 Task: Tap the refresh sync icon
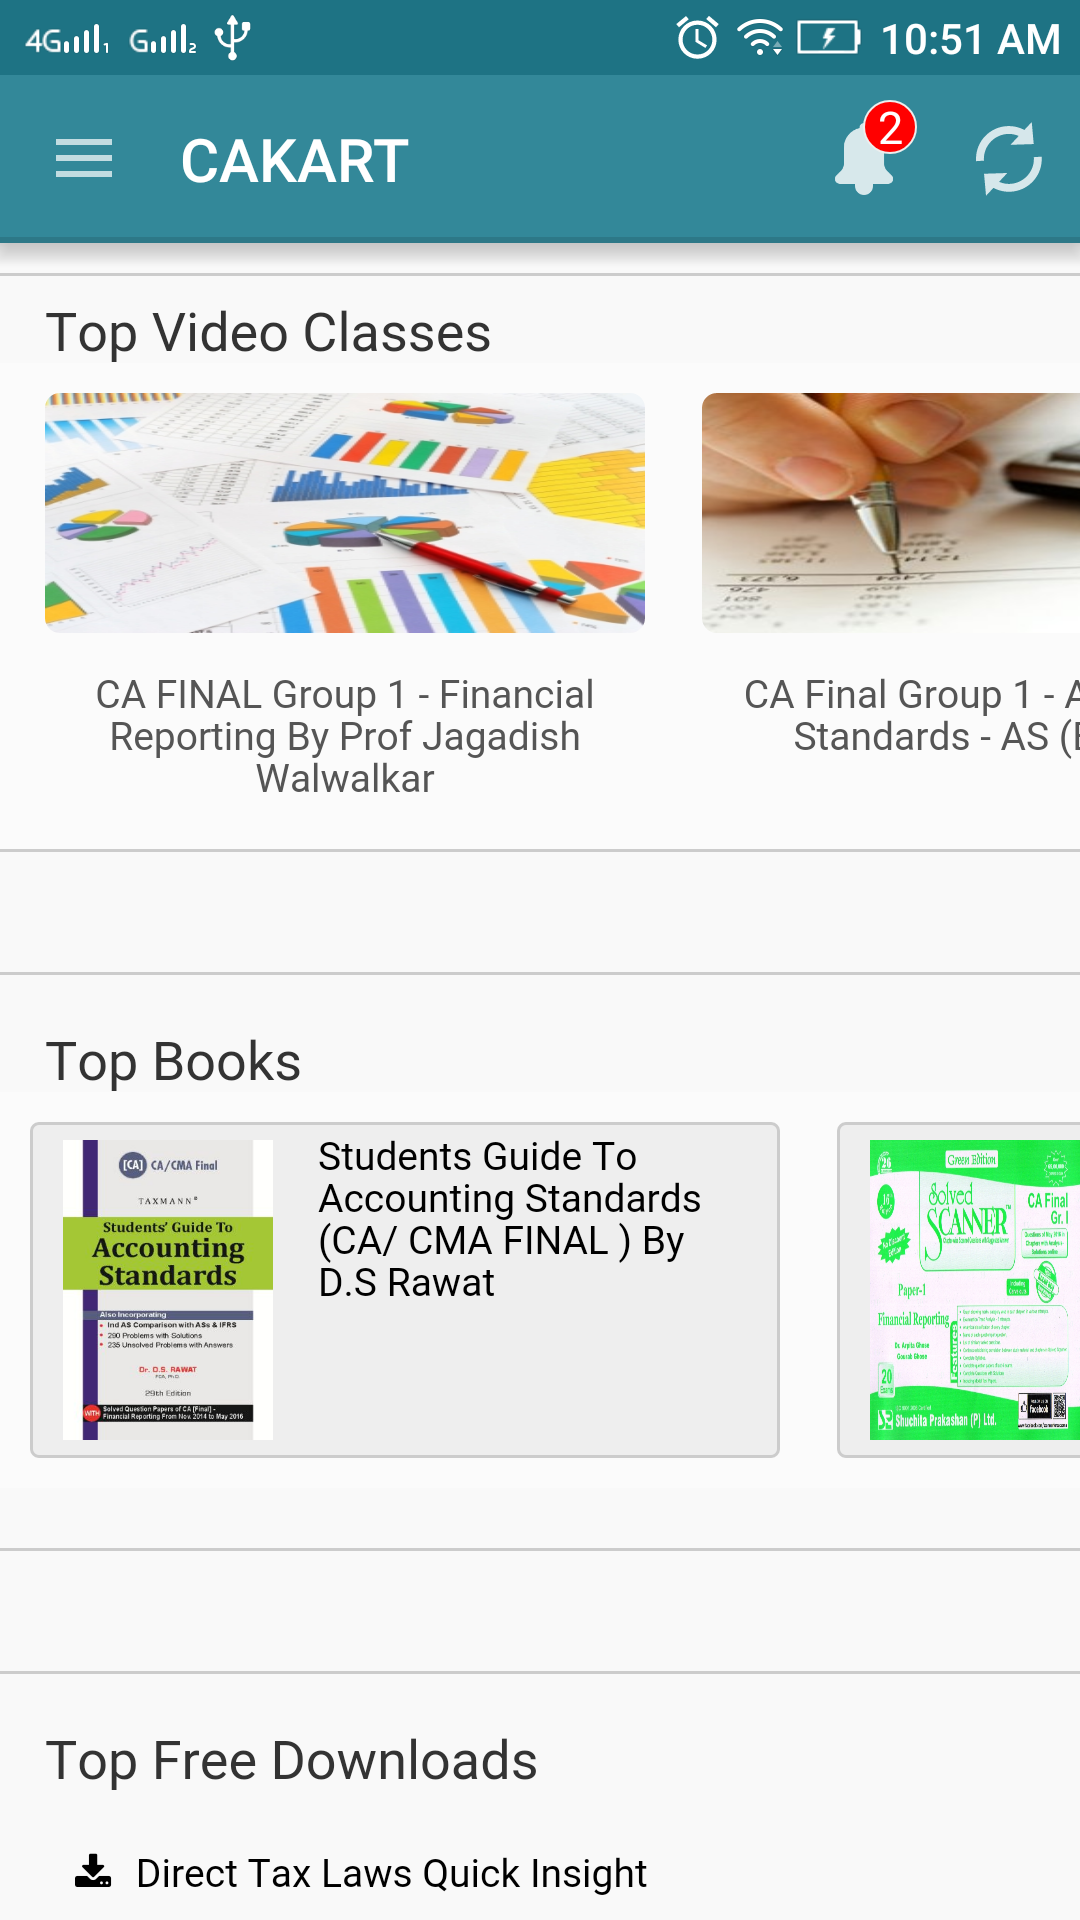(x=1008, y=160)
